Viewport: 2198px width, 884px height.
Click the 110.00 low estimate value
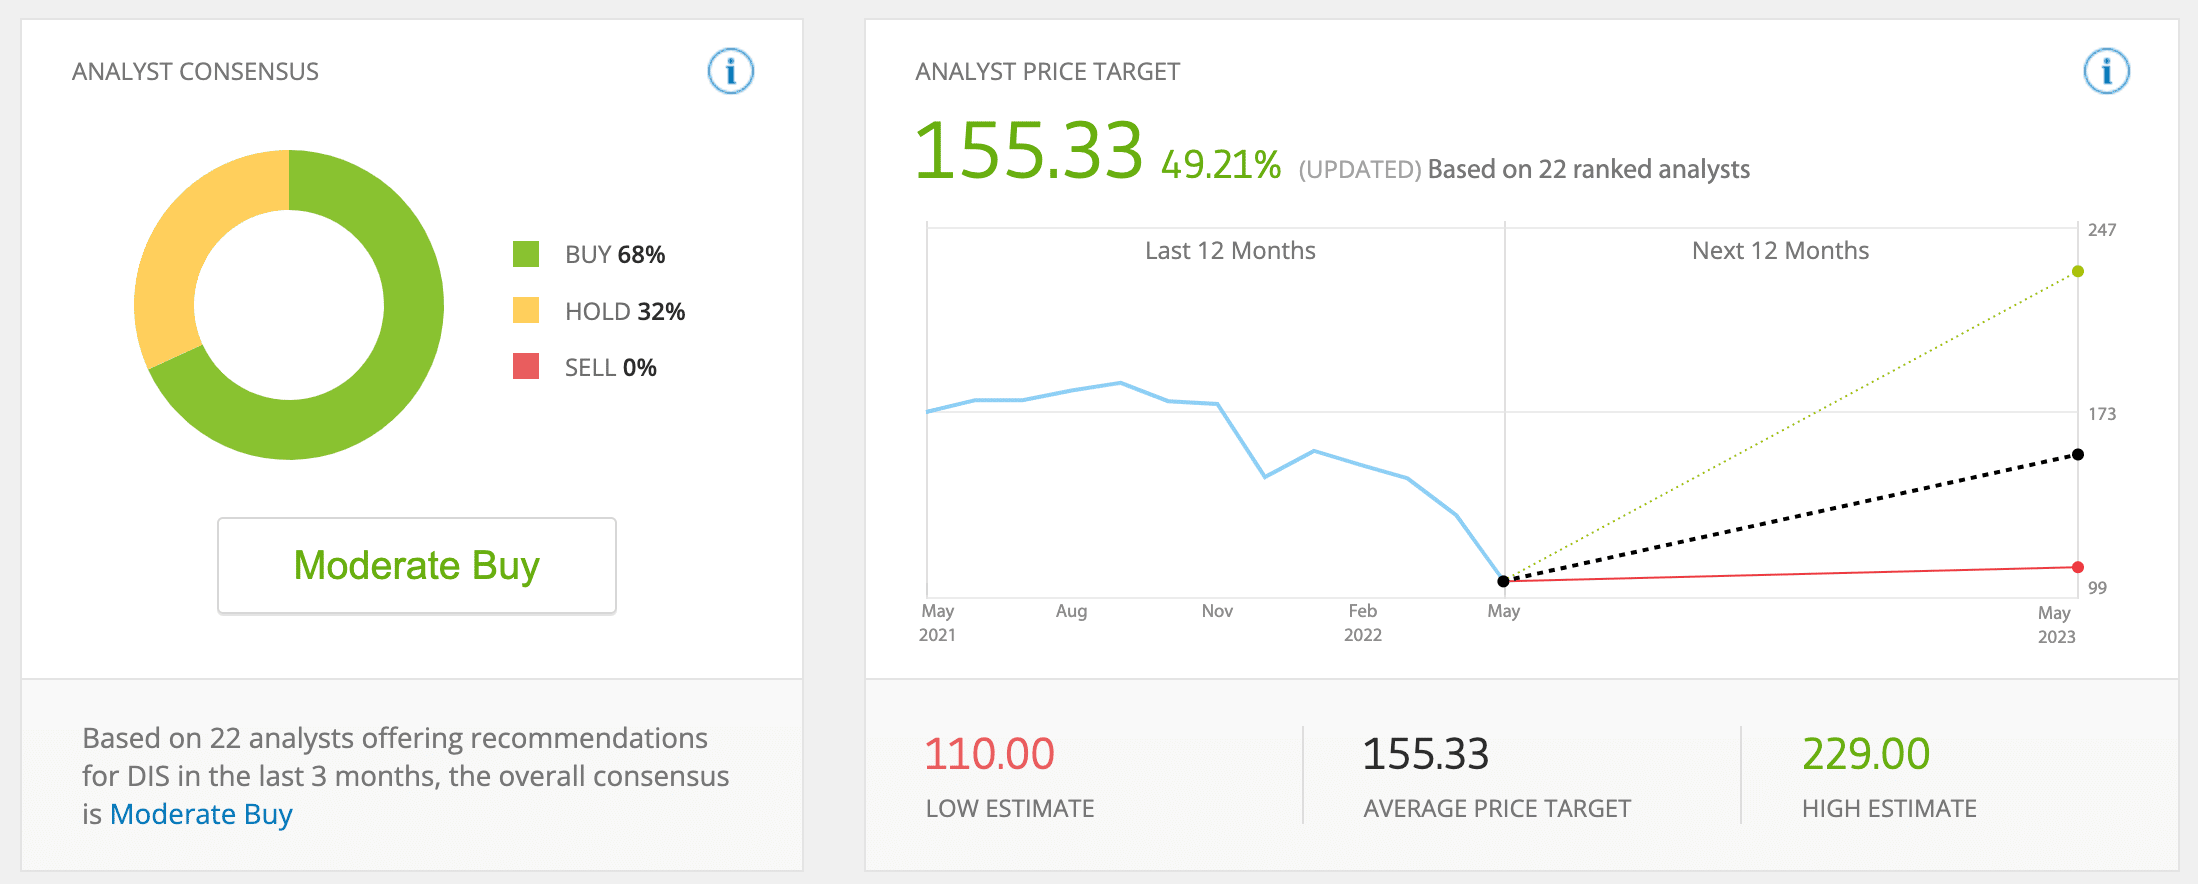click(x=989, y=754)
